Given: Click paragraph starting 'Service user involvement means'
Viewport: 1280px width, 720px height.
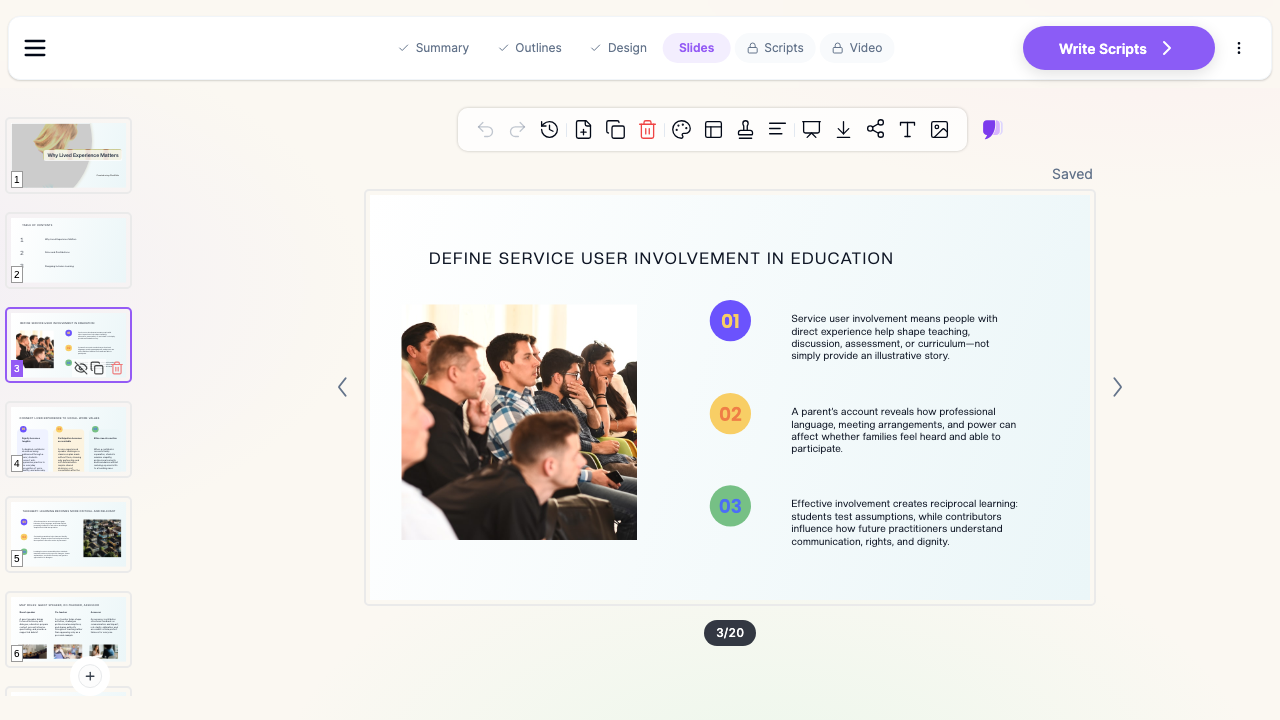Looking at the screenshot, I should [895, 337].
